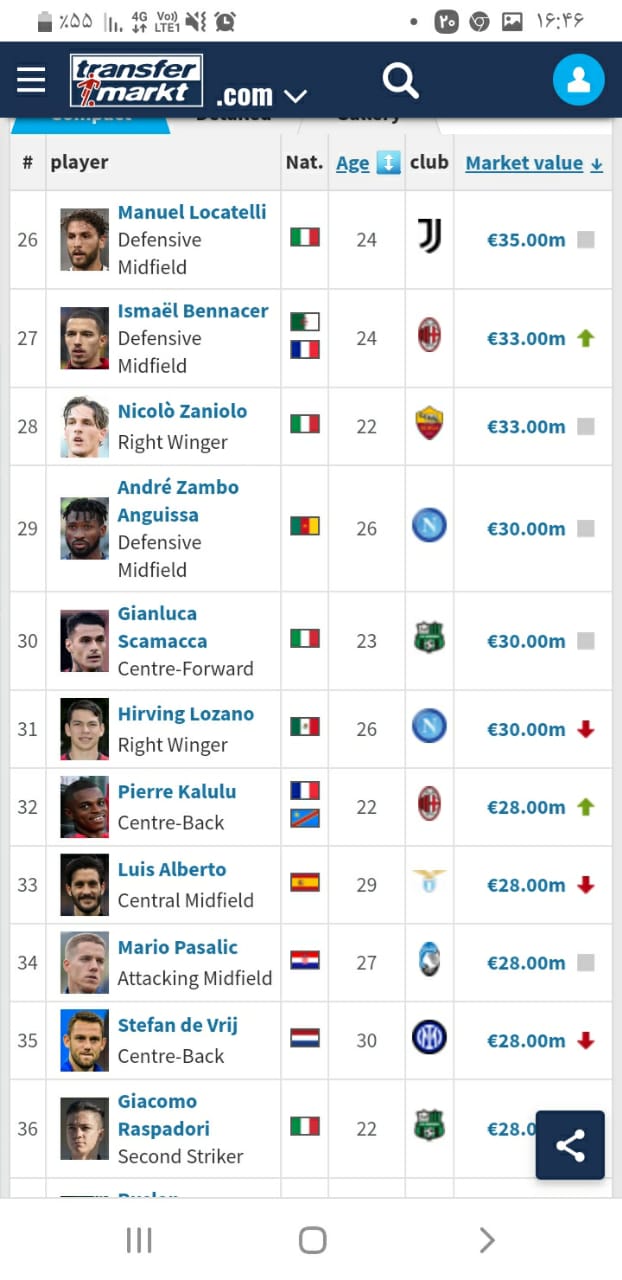Image resolution: width=622 pixels, height=1280 pixels.
Task: Click the Mexico flag beside Hirving Lozano
Action: (x=305, y=727)
